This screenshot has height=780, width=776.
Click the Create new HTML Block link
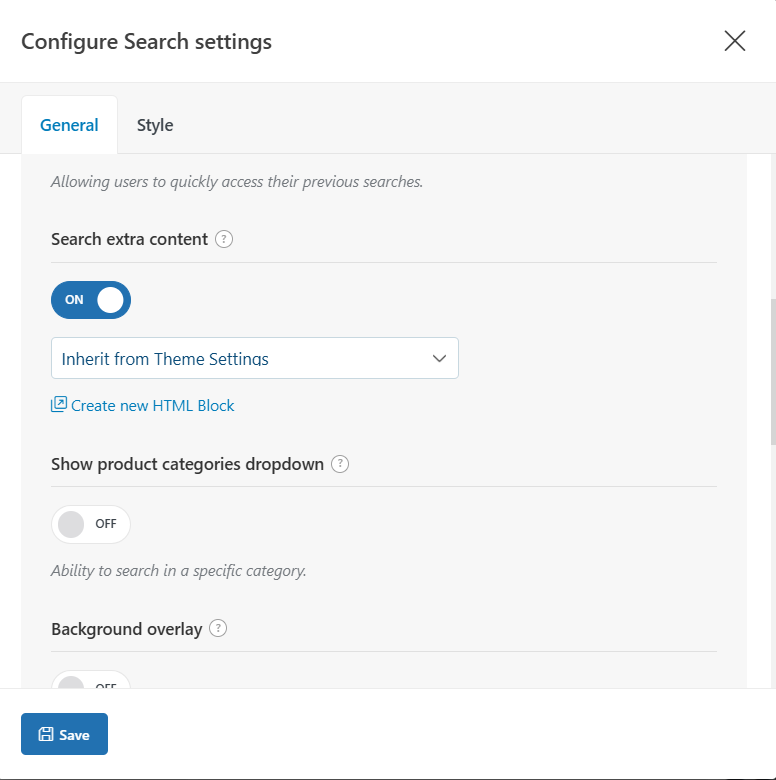click(153, 405)
